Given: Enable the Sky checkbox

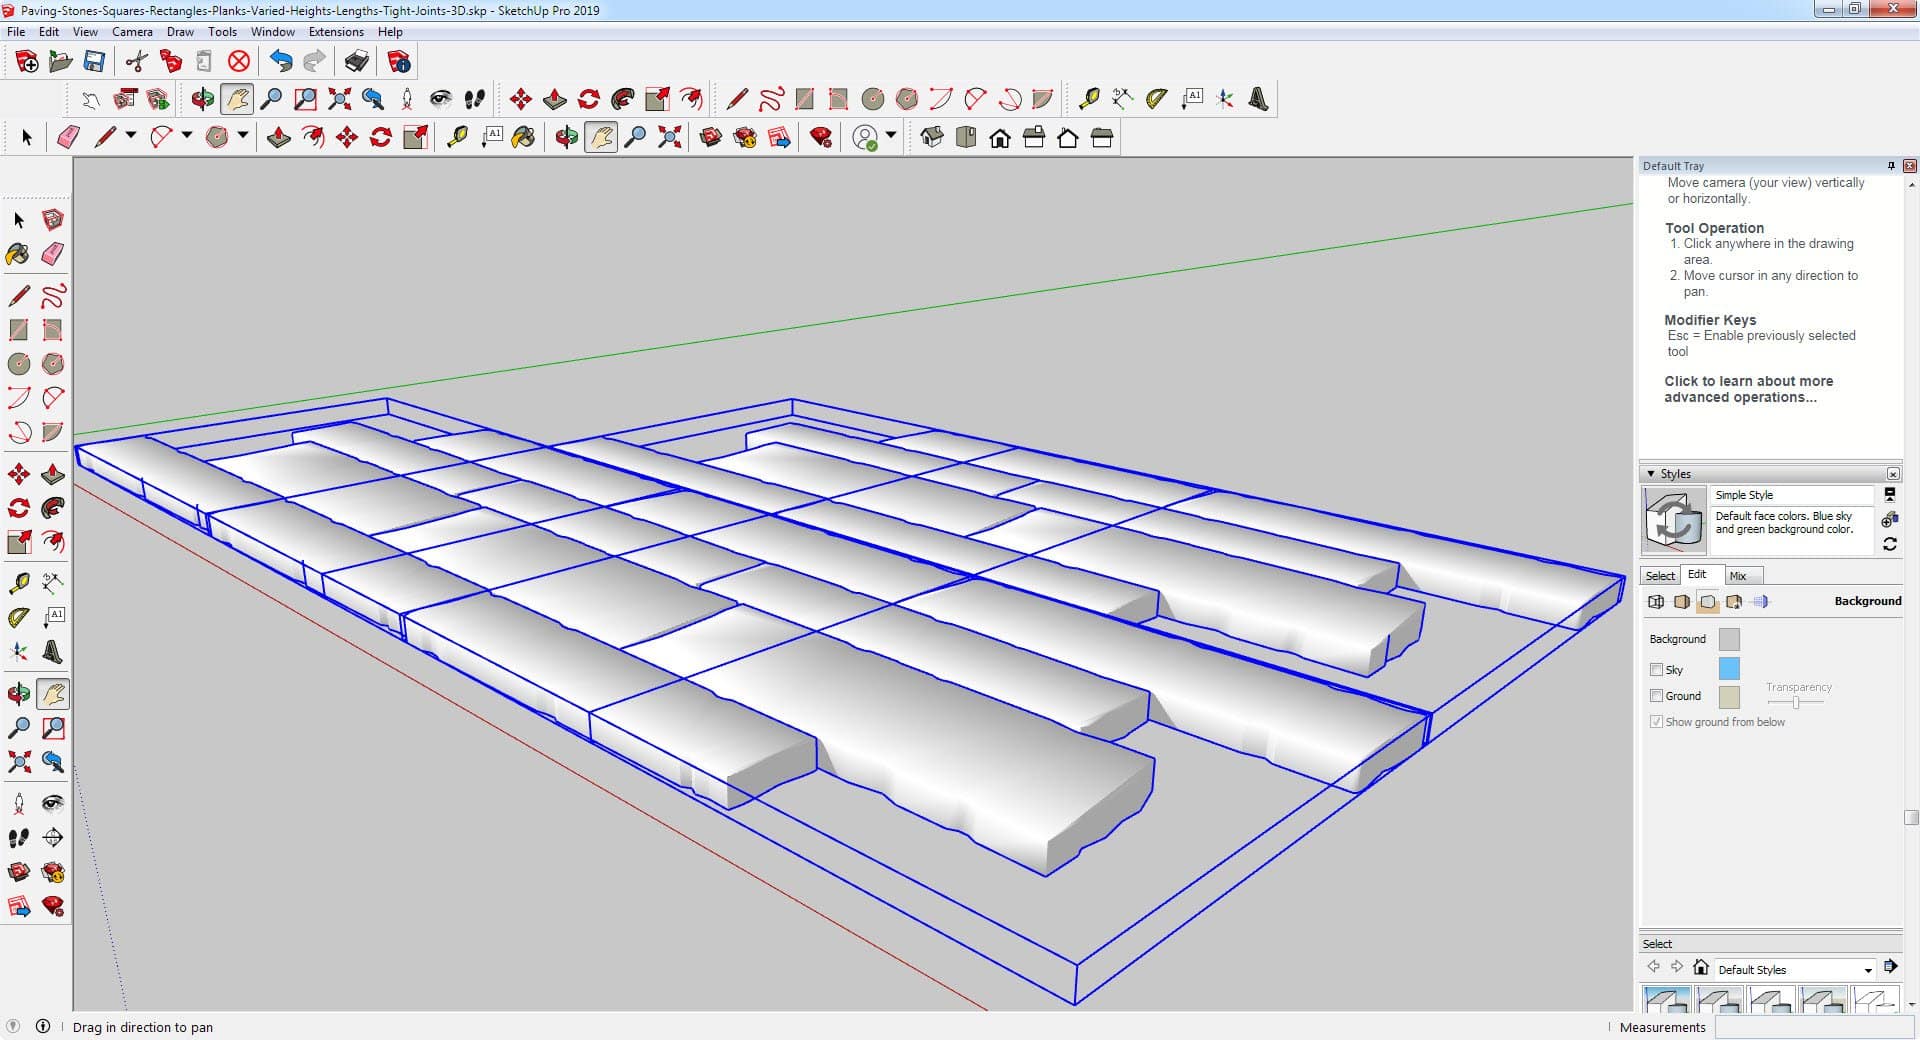Looking at the screenshot, I should (1656, 670).
